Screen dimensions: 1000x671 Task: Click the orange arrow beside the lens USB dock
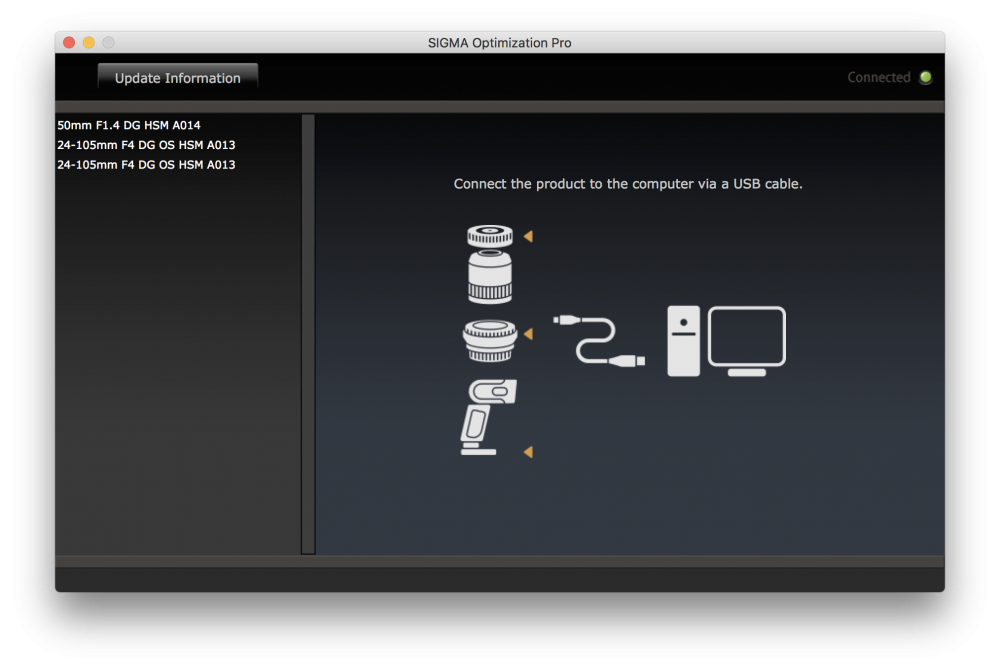528,236
